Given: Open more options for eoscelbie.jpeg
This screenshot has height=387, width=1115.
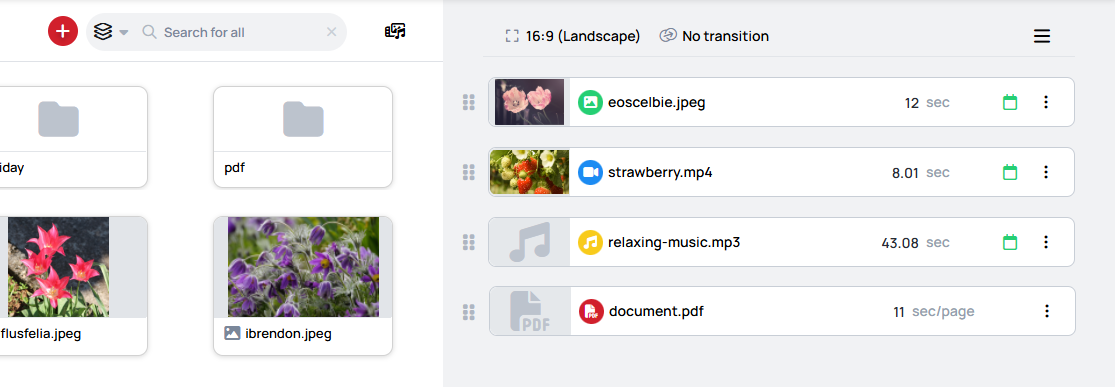Looking at the screenshot, I should [x=1046, y=102].
